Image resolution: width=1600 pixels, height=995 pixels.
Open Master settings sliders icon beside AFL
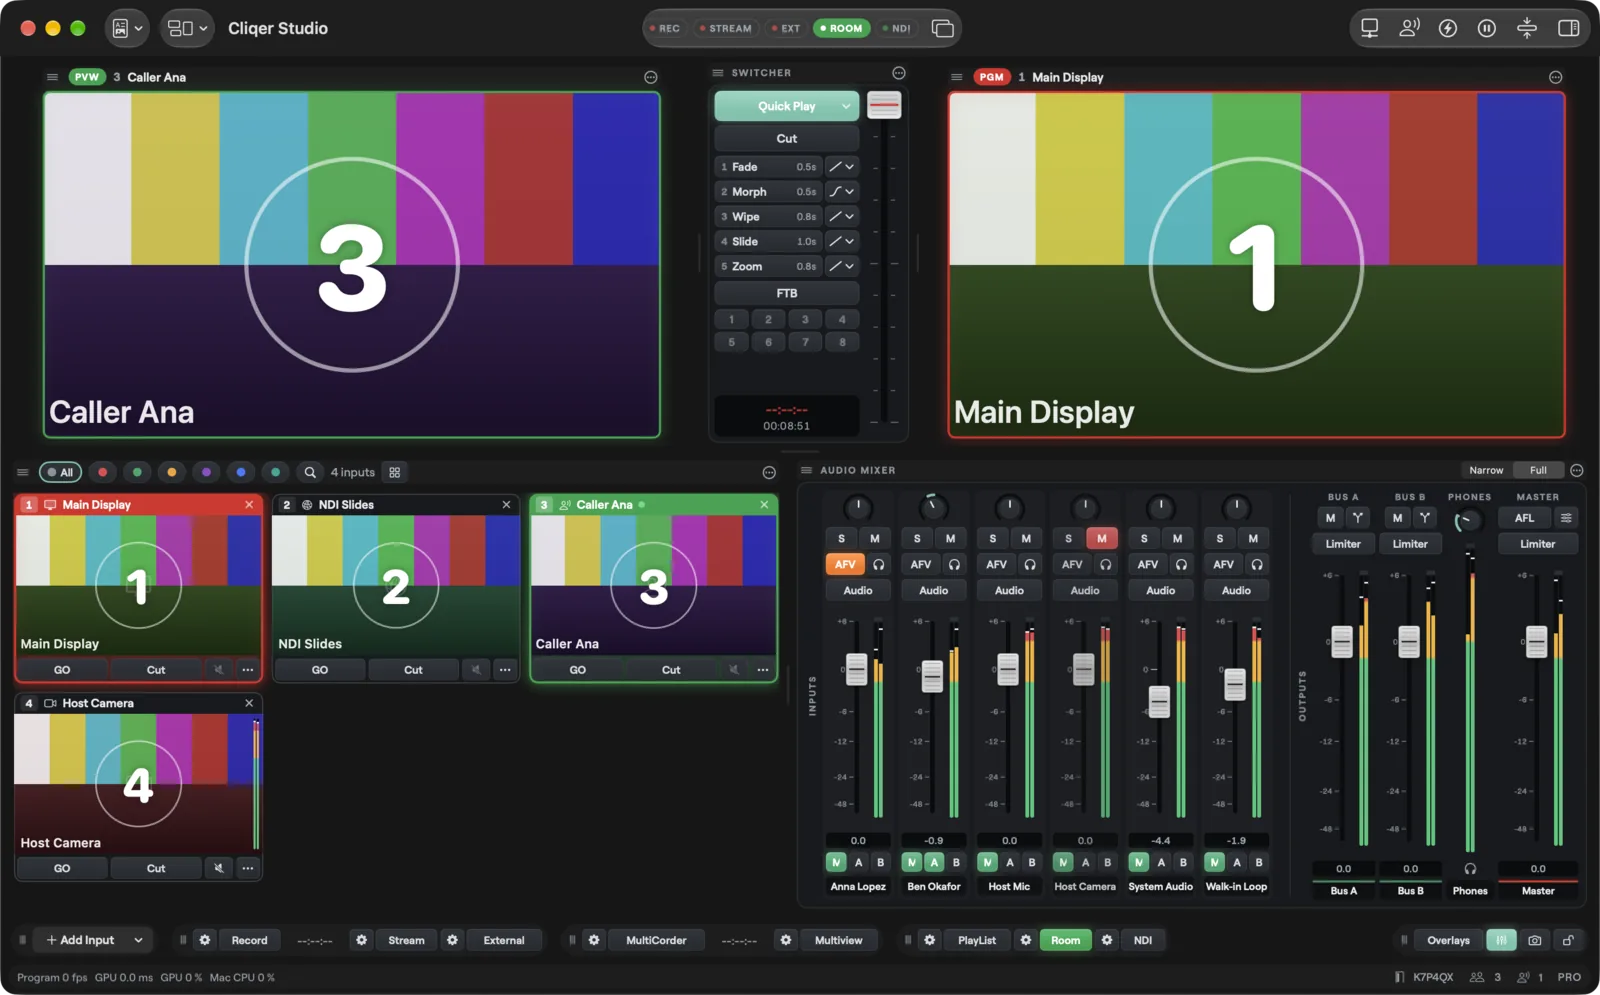1566,518
